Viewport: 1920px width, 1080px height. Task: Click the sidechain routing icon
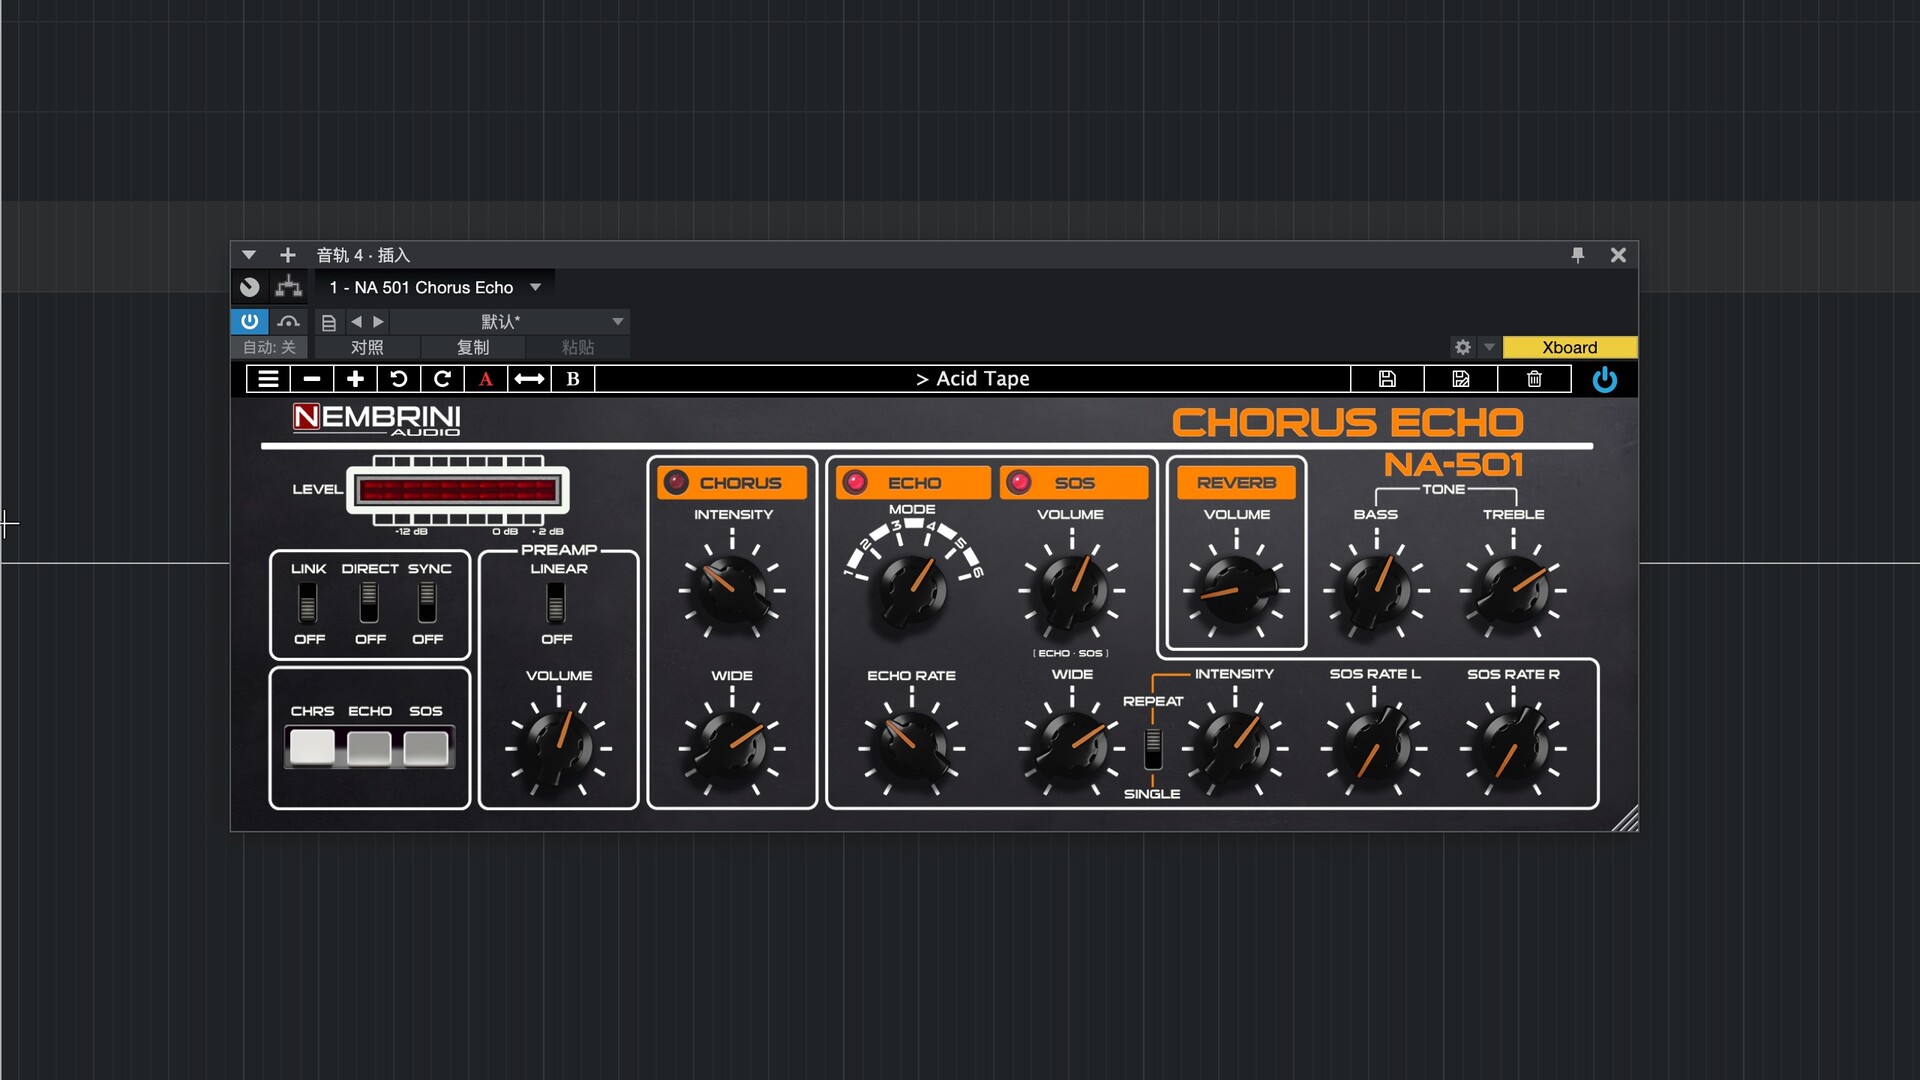289,287
